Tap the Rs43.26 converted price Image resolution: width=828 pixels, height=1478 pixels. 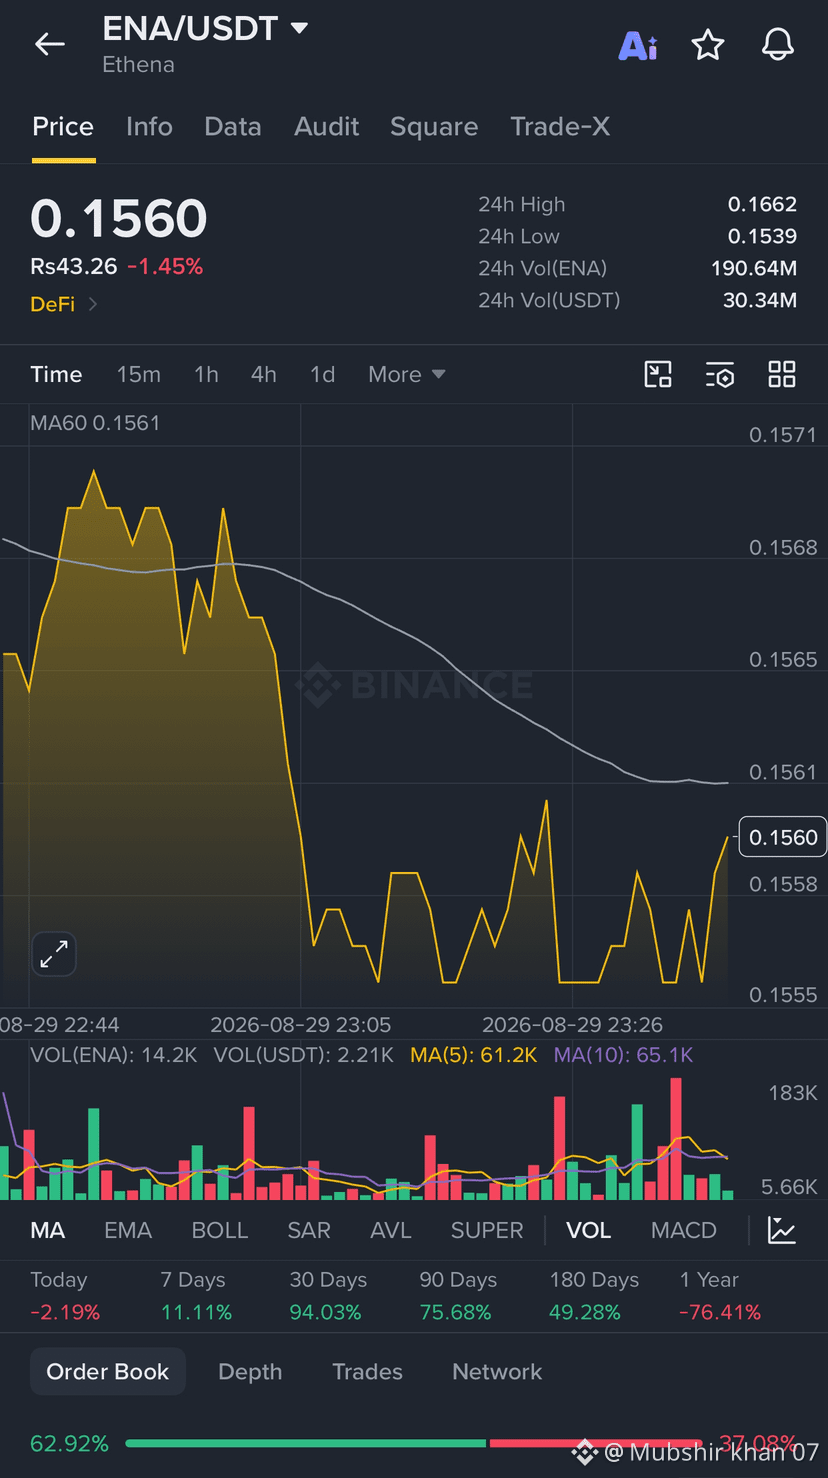coord(74,267)
